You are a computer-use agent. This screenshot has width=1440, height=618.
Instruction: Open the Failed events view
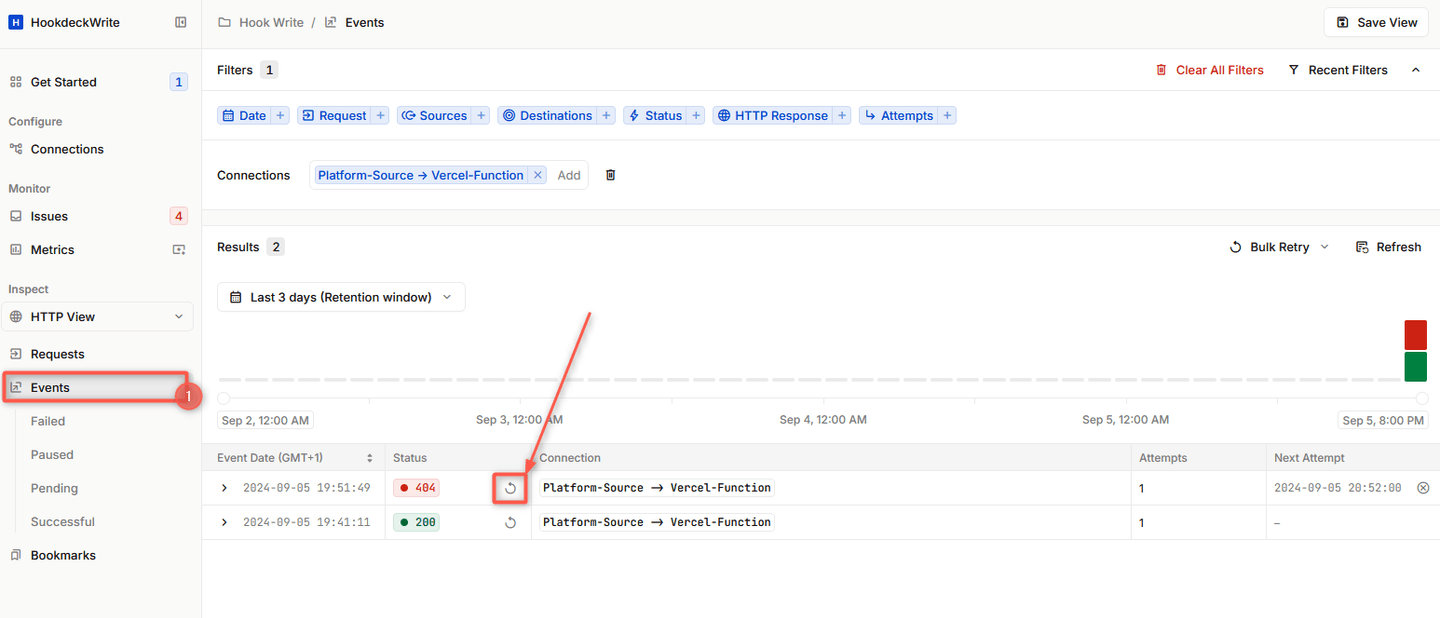coord(48,421)
